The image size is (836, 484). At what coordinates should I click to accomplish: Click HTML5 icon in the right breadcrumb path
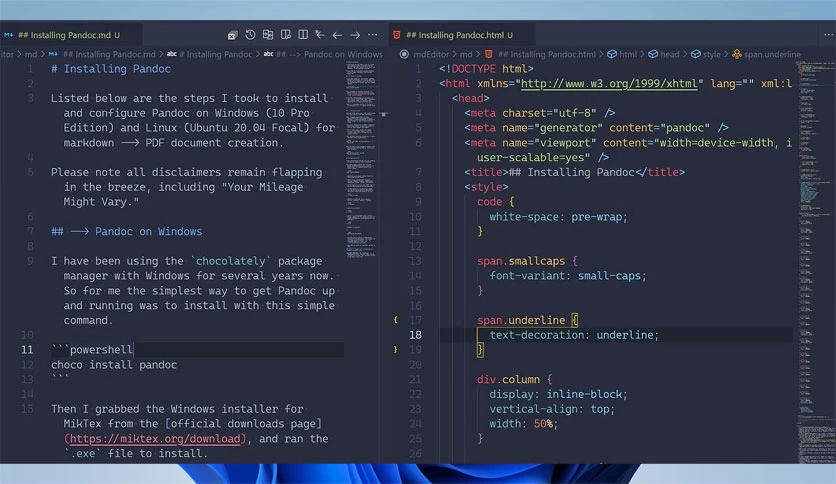tap(488, 54)
